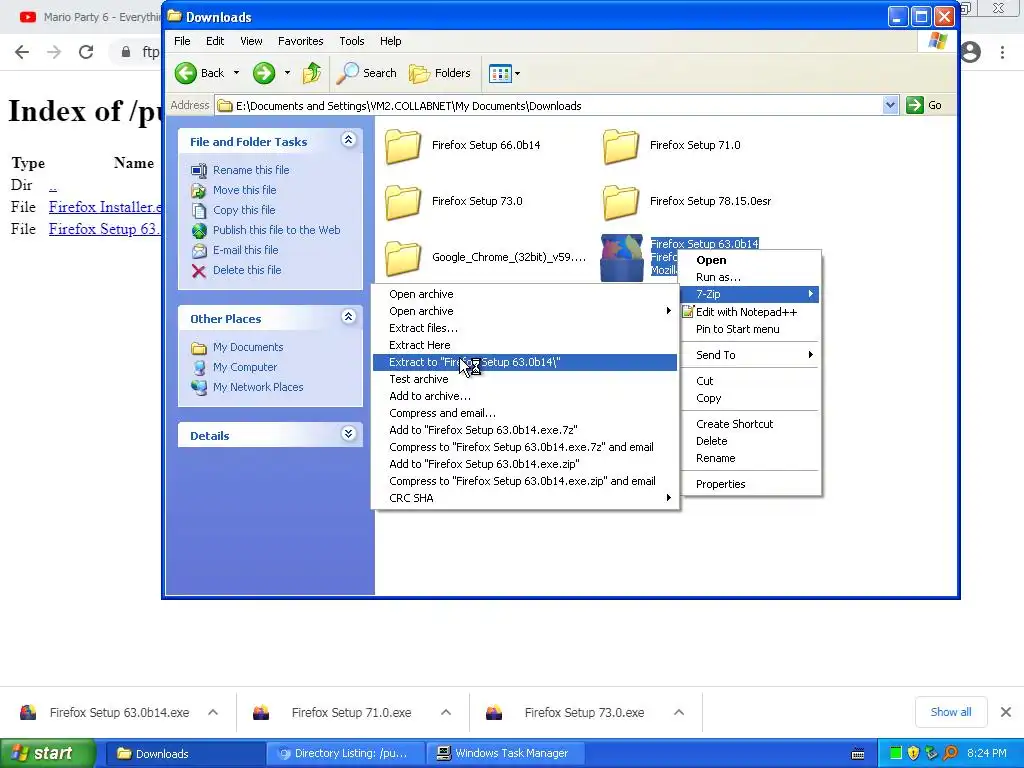This screenshot has width=1024, height=768.
Task: Open Views dropdown arrow
Action: click(517, 74)
